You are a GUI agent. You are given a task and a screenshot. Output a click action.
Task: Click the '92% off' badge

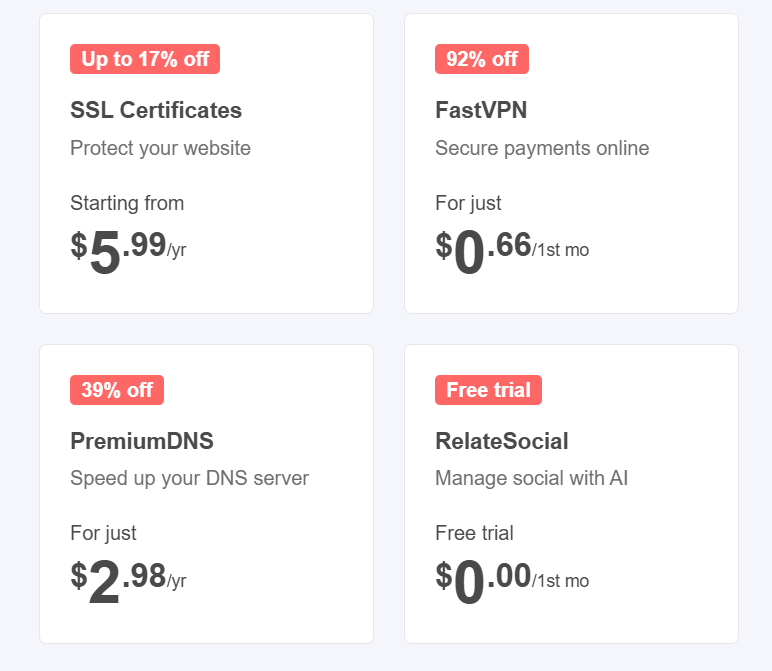point(482,59)
